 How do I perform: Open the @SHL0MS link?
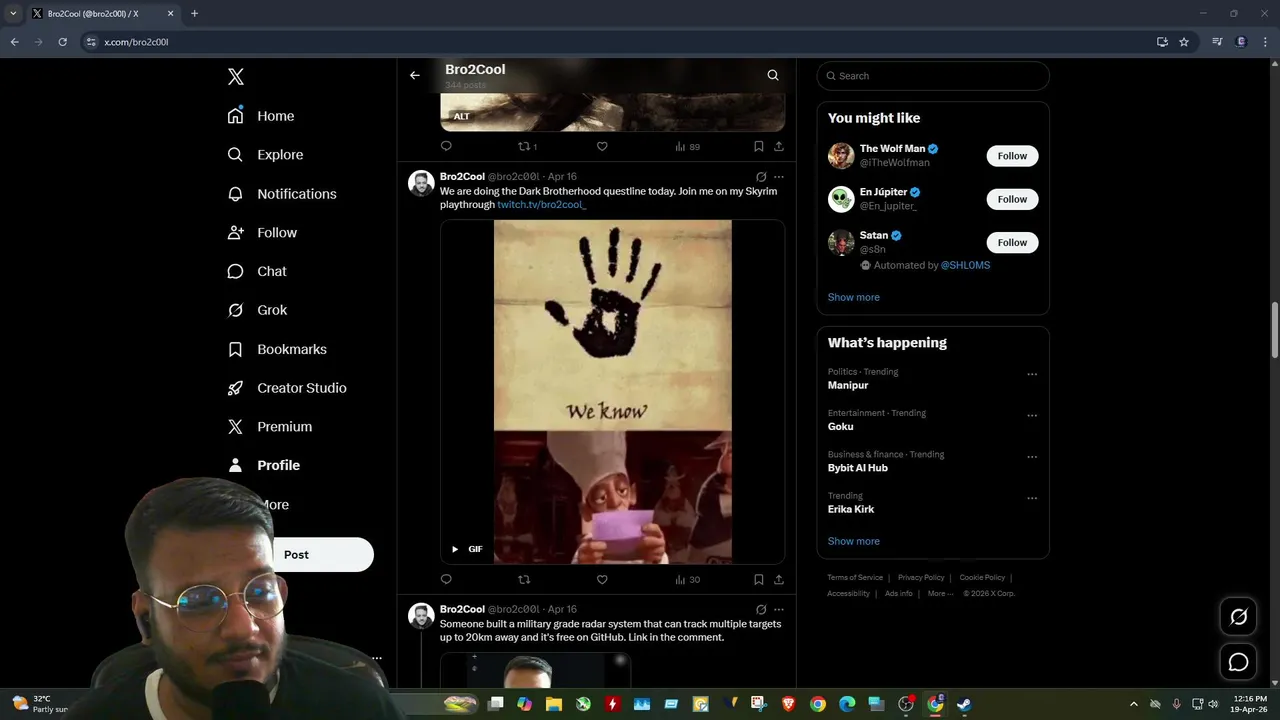(x=965, y=265)
